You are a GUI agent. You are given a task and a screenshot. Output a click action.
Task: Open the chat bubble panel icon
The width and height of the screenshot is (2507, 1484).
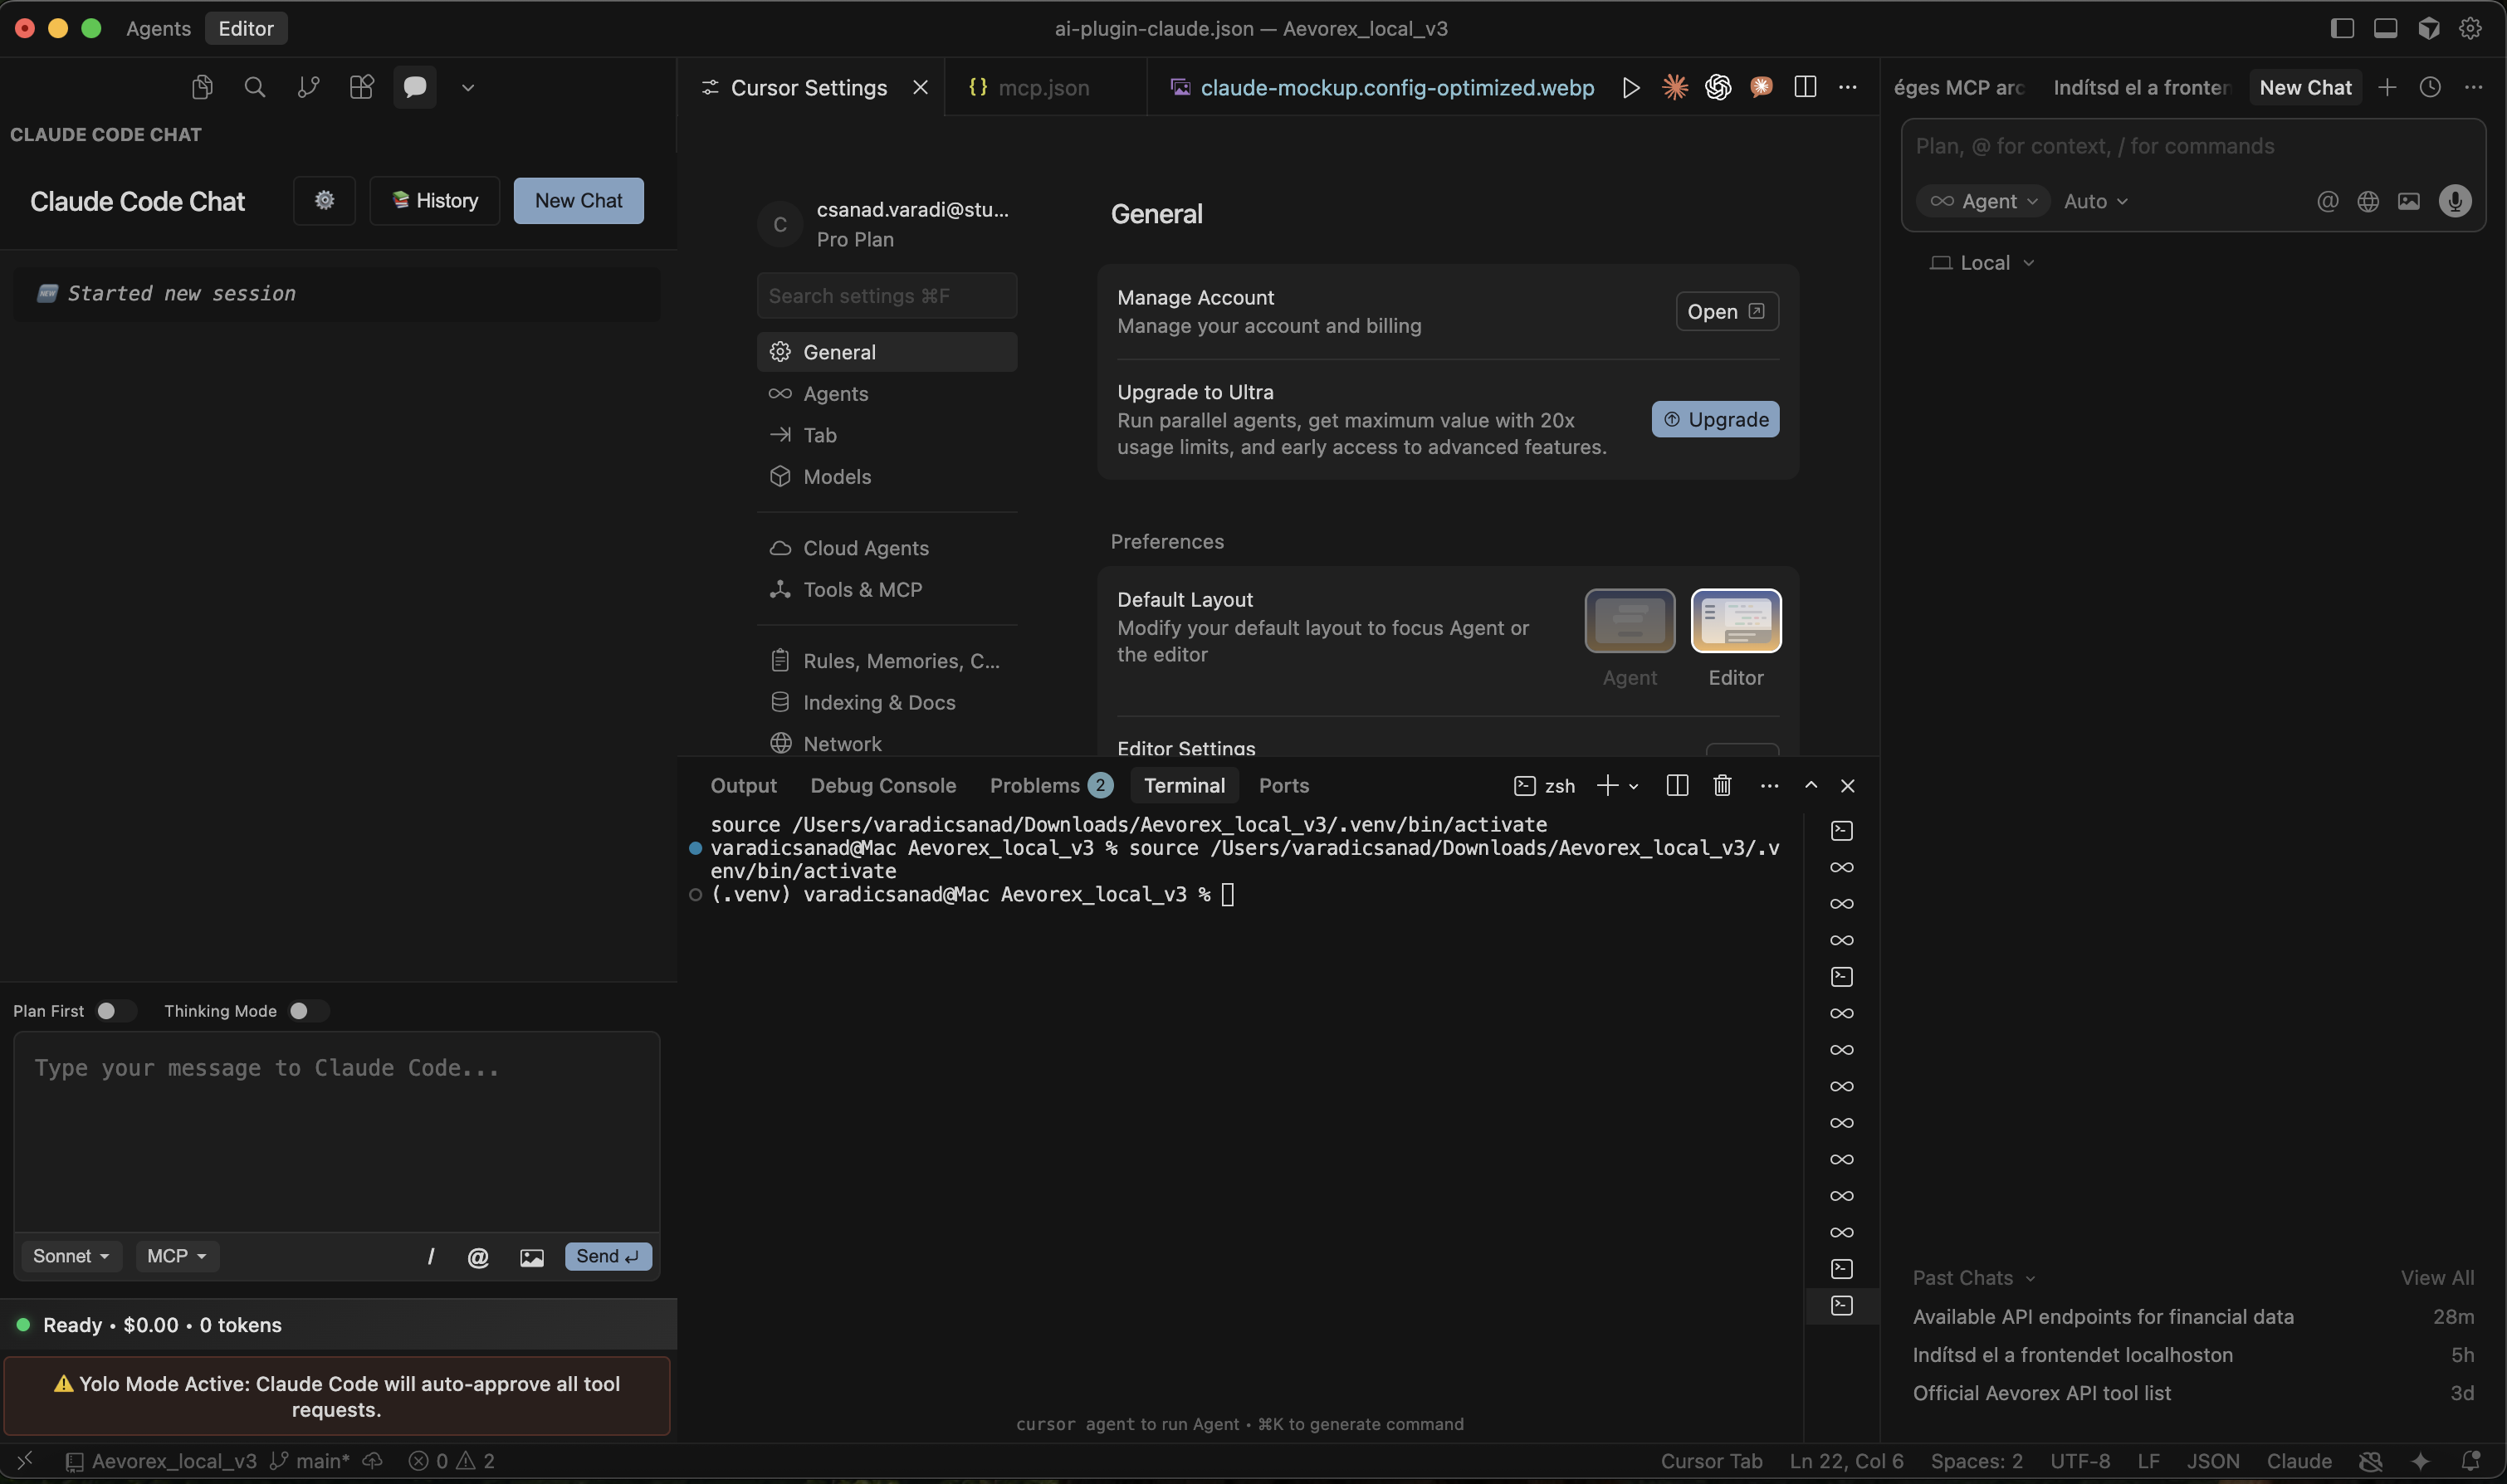click(x=414, y=87)
